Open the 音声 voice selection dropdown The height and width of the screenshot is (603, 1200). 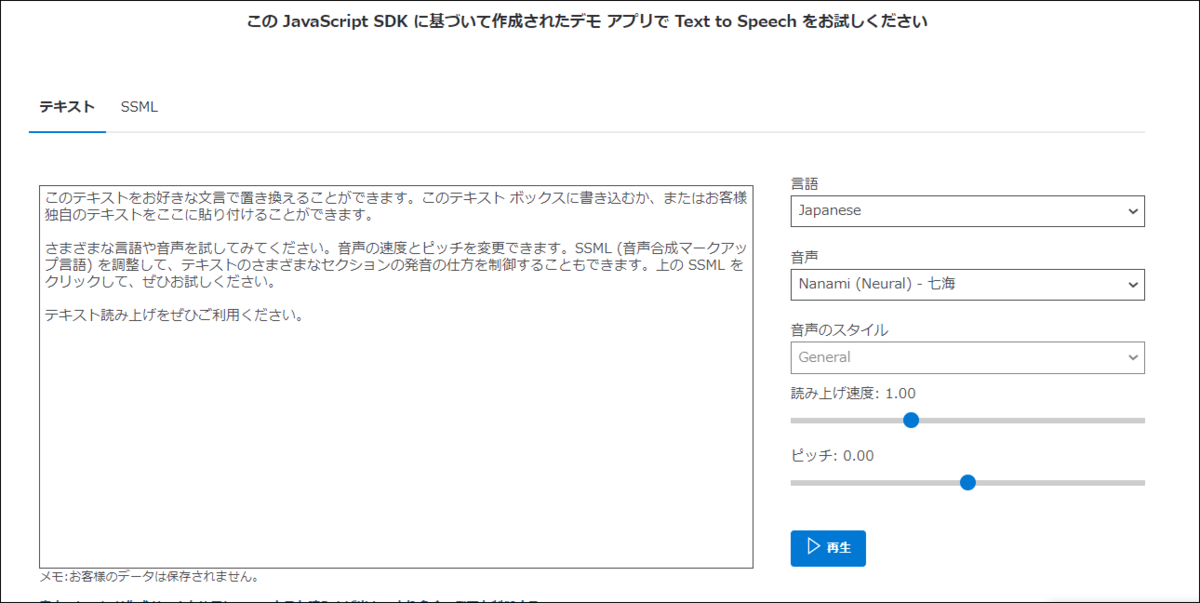point(967,284)
